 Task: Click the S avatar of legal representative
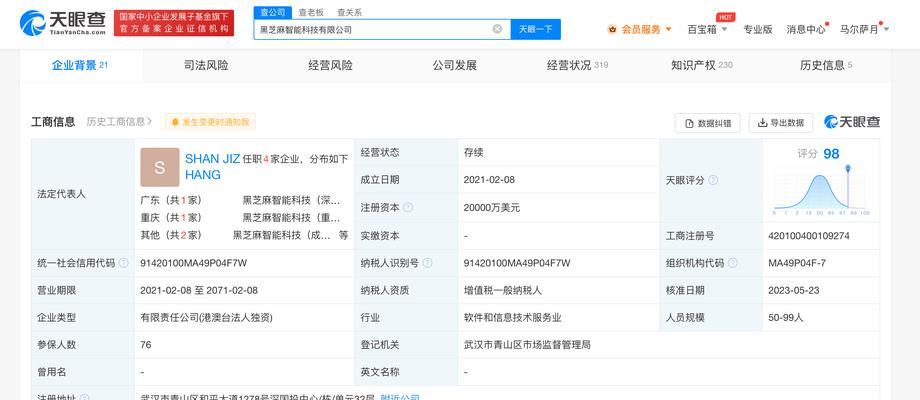coord(160,167)
